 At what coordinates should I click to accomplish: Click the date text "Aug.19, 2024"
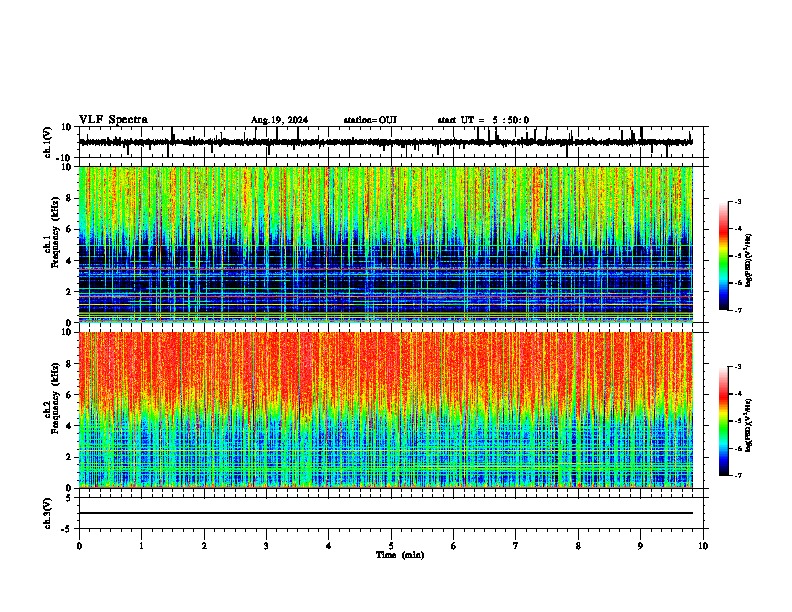click(x=279, y=120)
